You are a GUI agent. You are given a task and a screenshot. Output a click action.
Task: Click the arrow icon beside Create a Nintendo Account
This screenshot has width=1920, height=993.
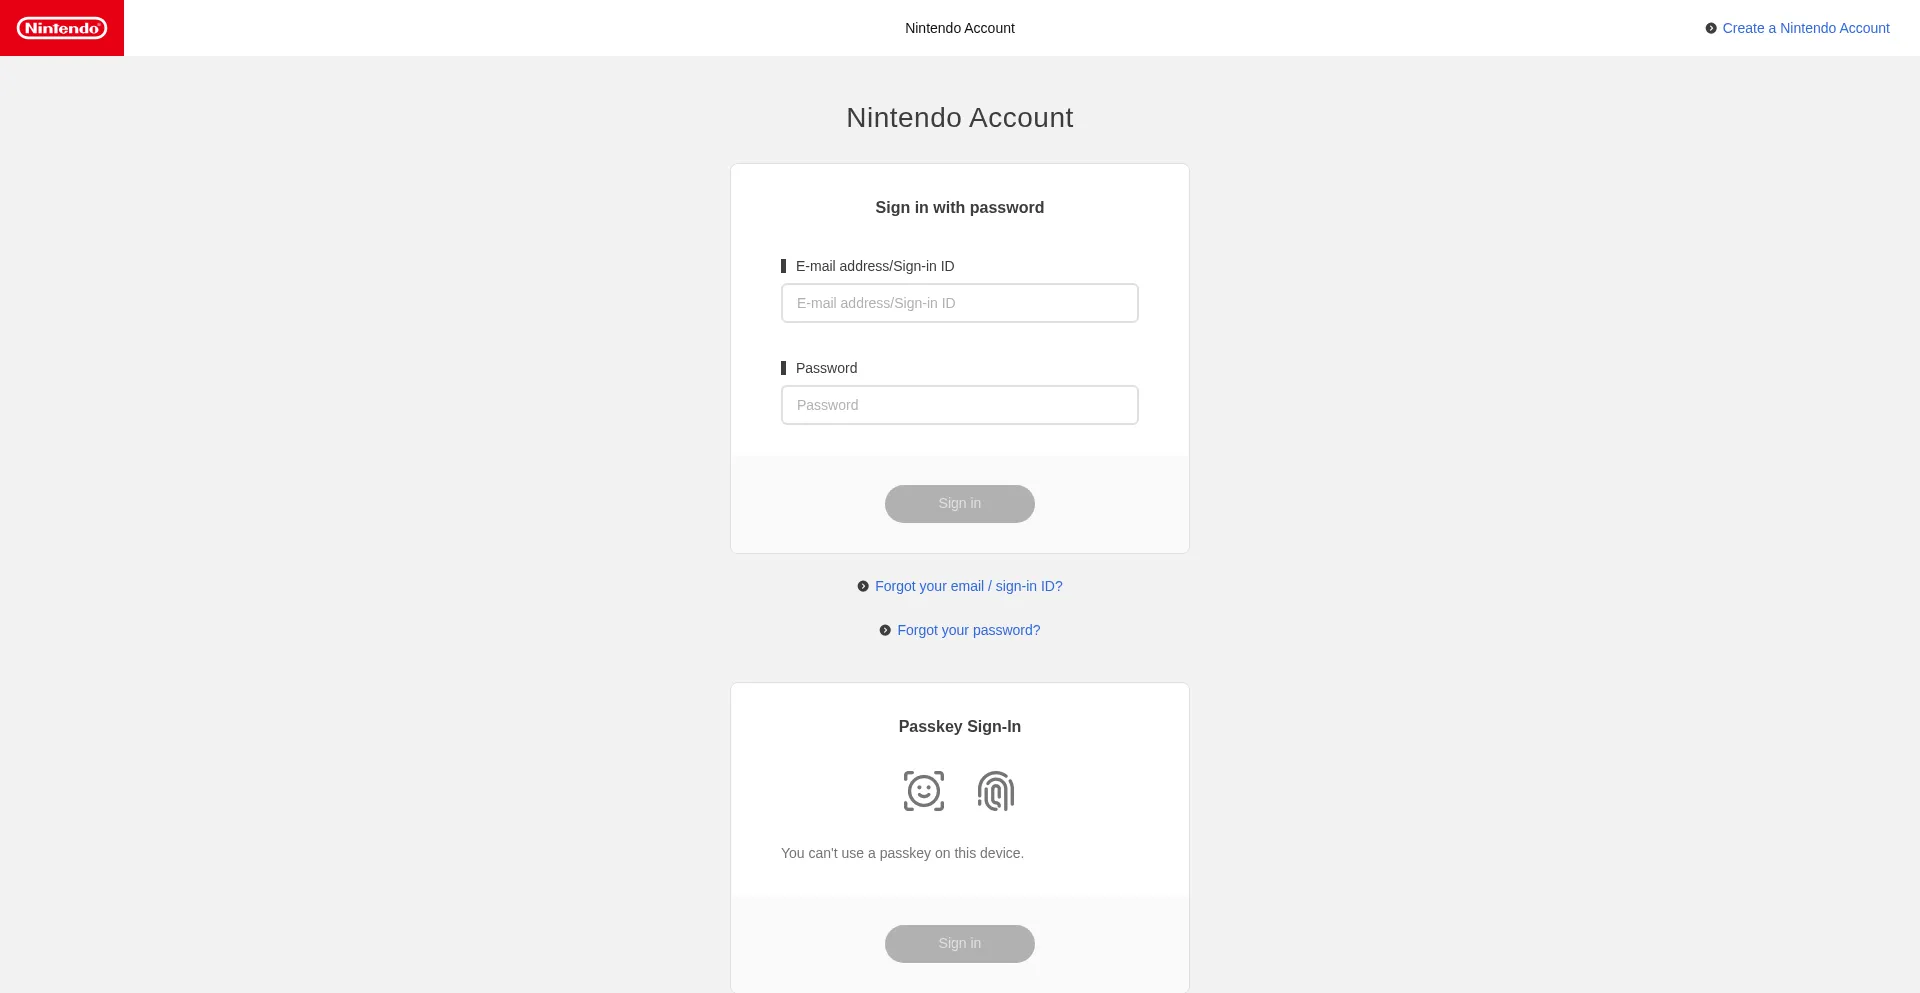tap(1711, 28)
